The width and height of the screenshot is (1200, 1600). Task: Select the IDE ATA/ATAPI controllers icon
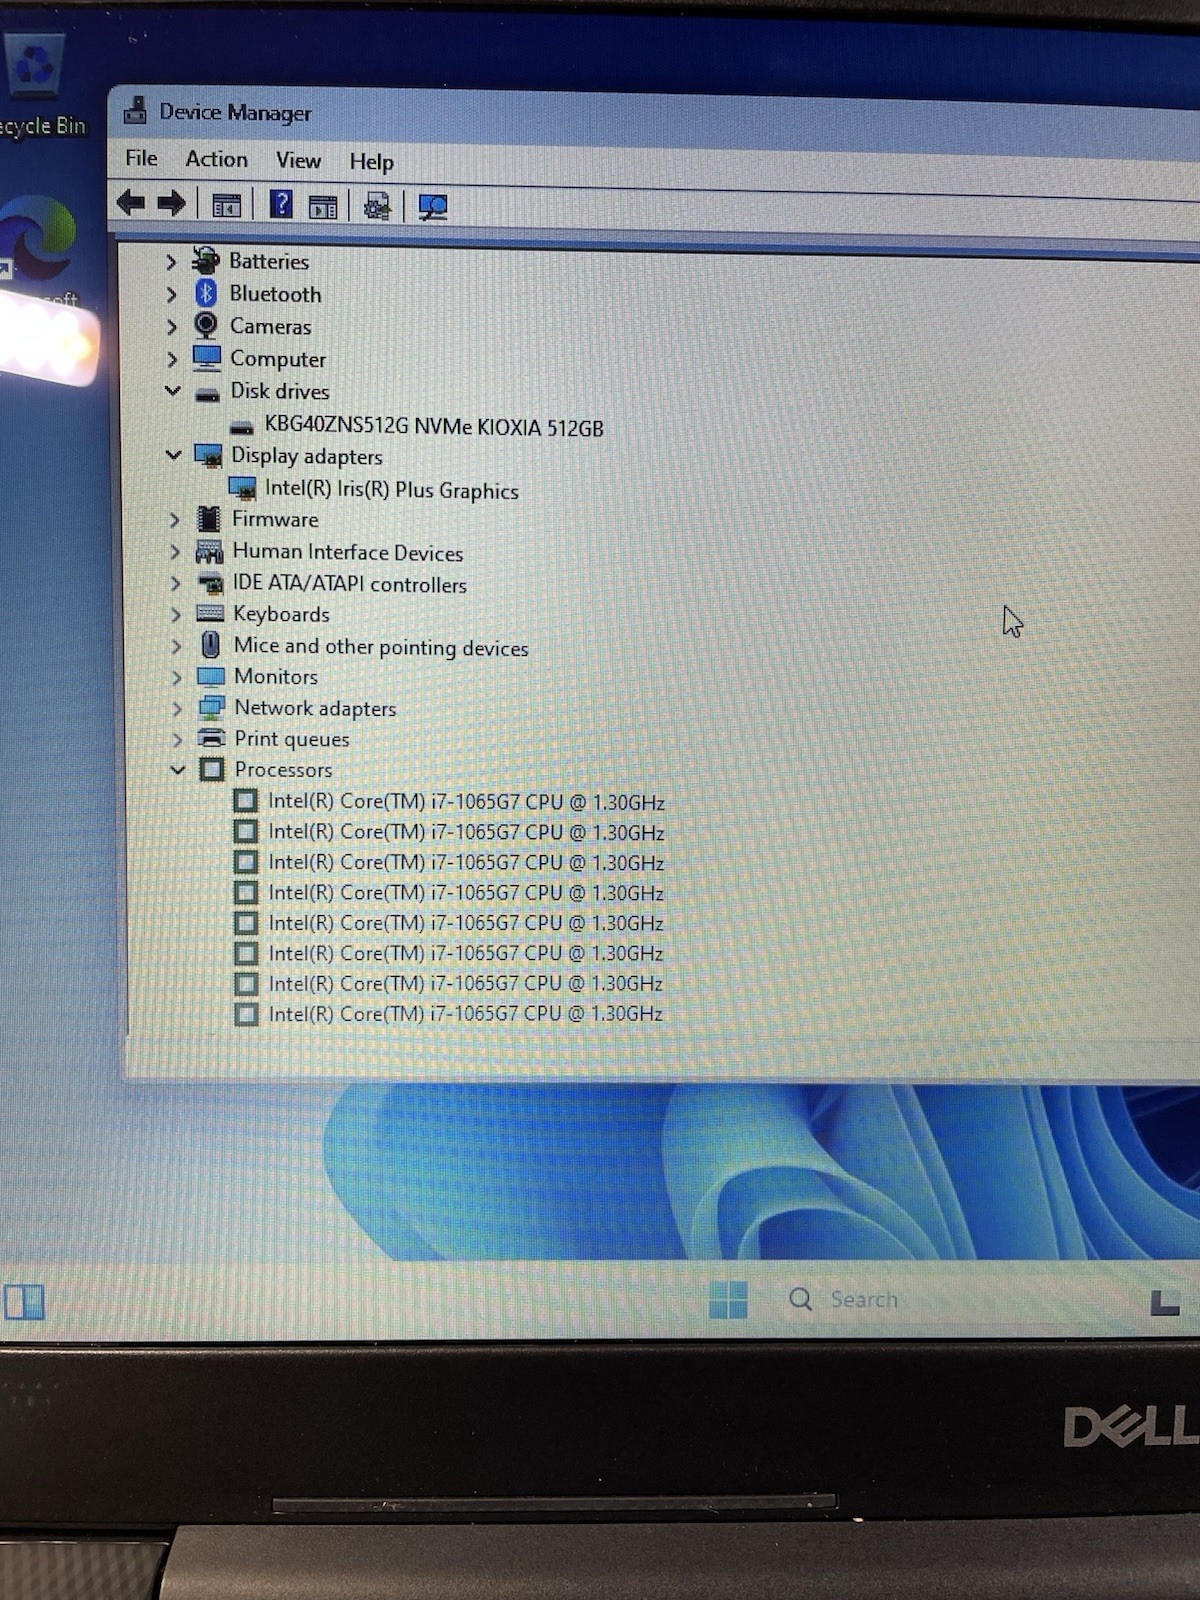tap(210, 583)
